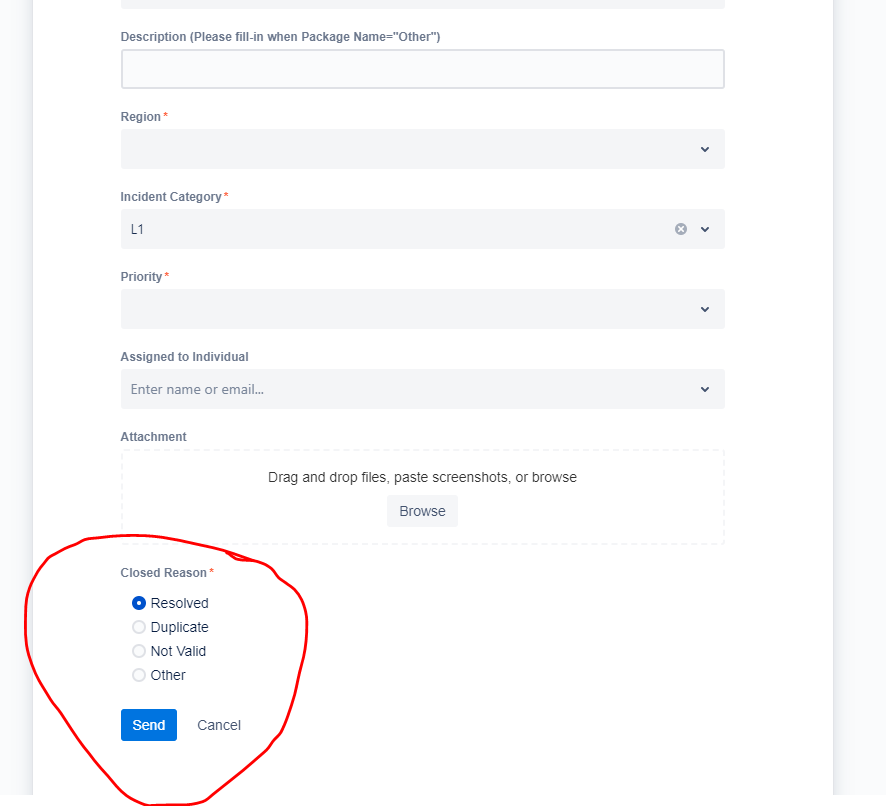Screen dimensions: 886x806
Task: Expand the Assigned to Individual chevron
Action: coord(705,389)
